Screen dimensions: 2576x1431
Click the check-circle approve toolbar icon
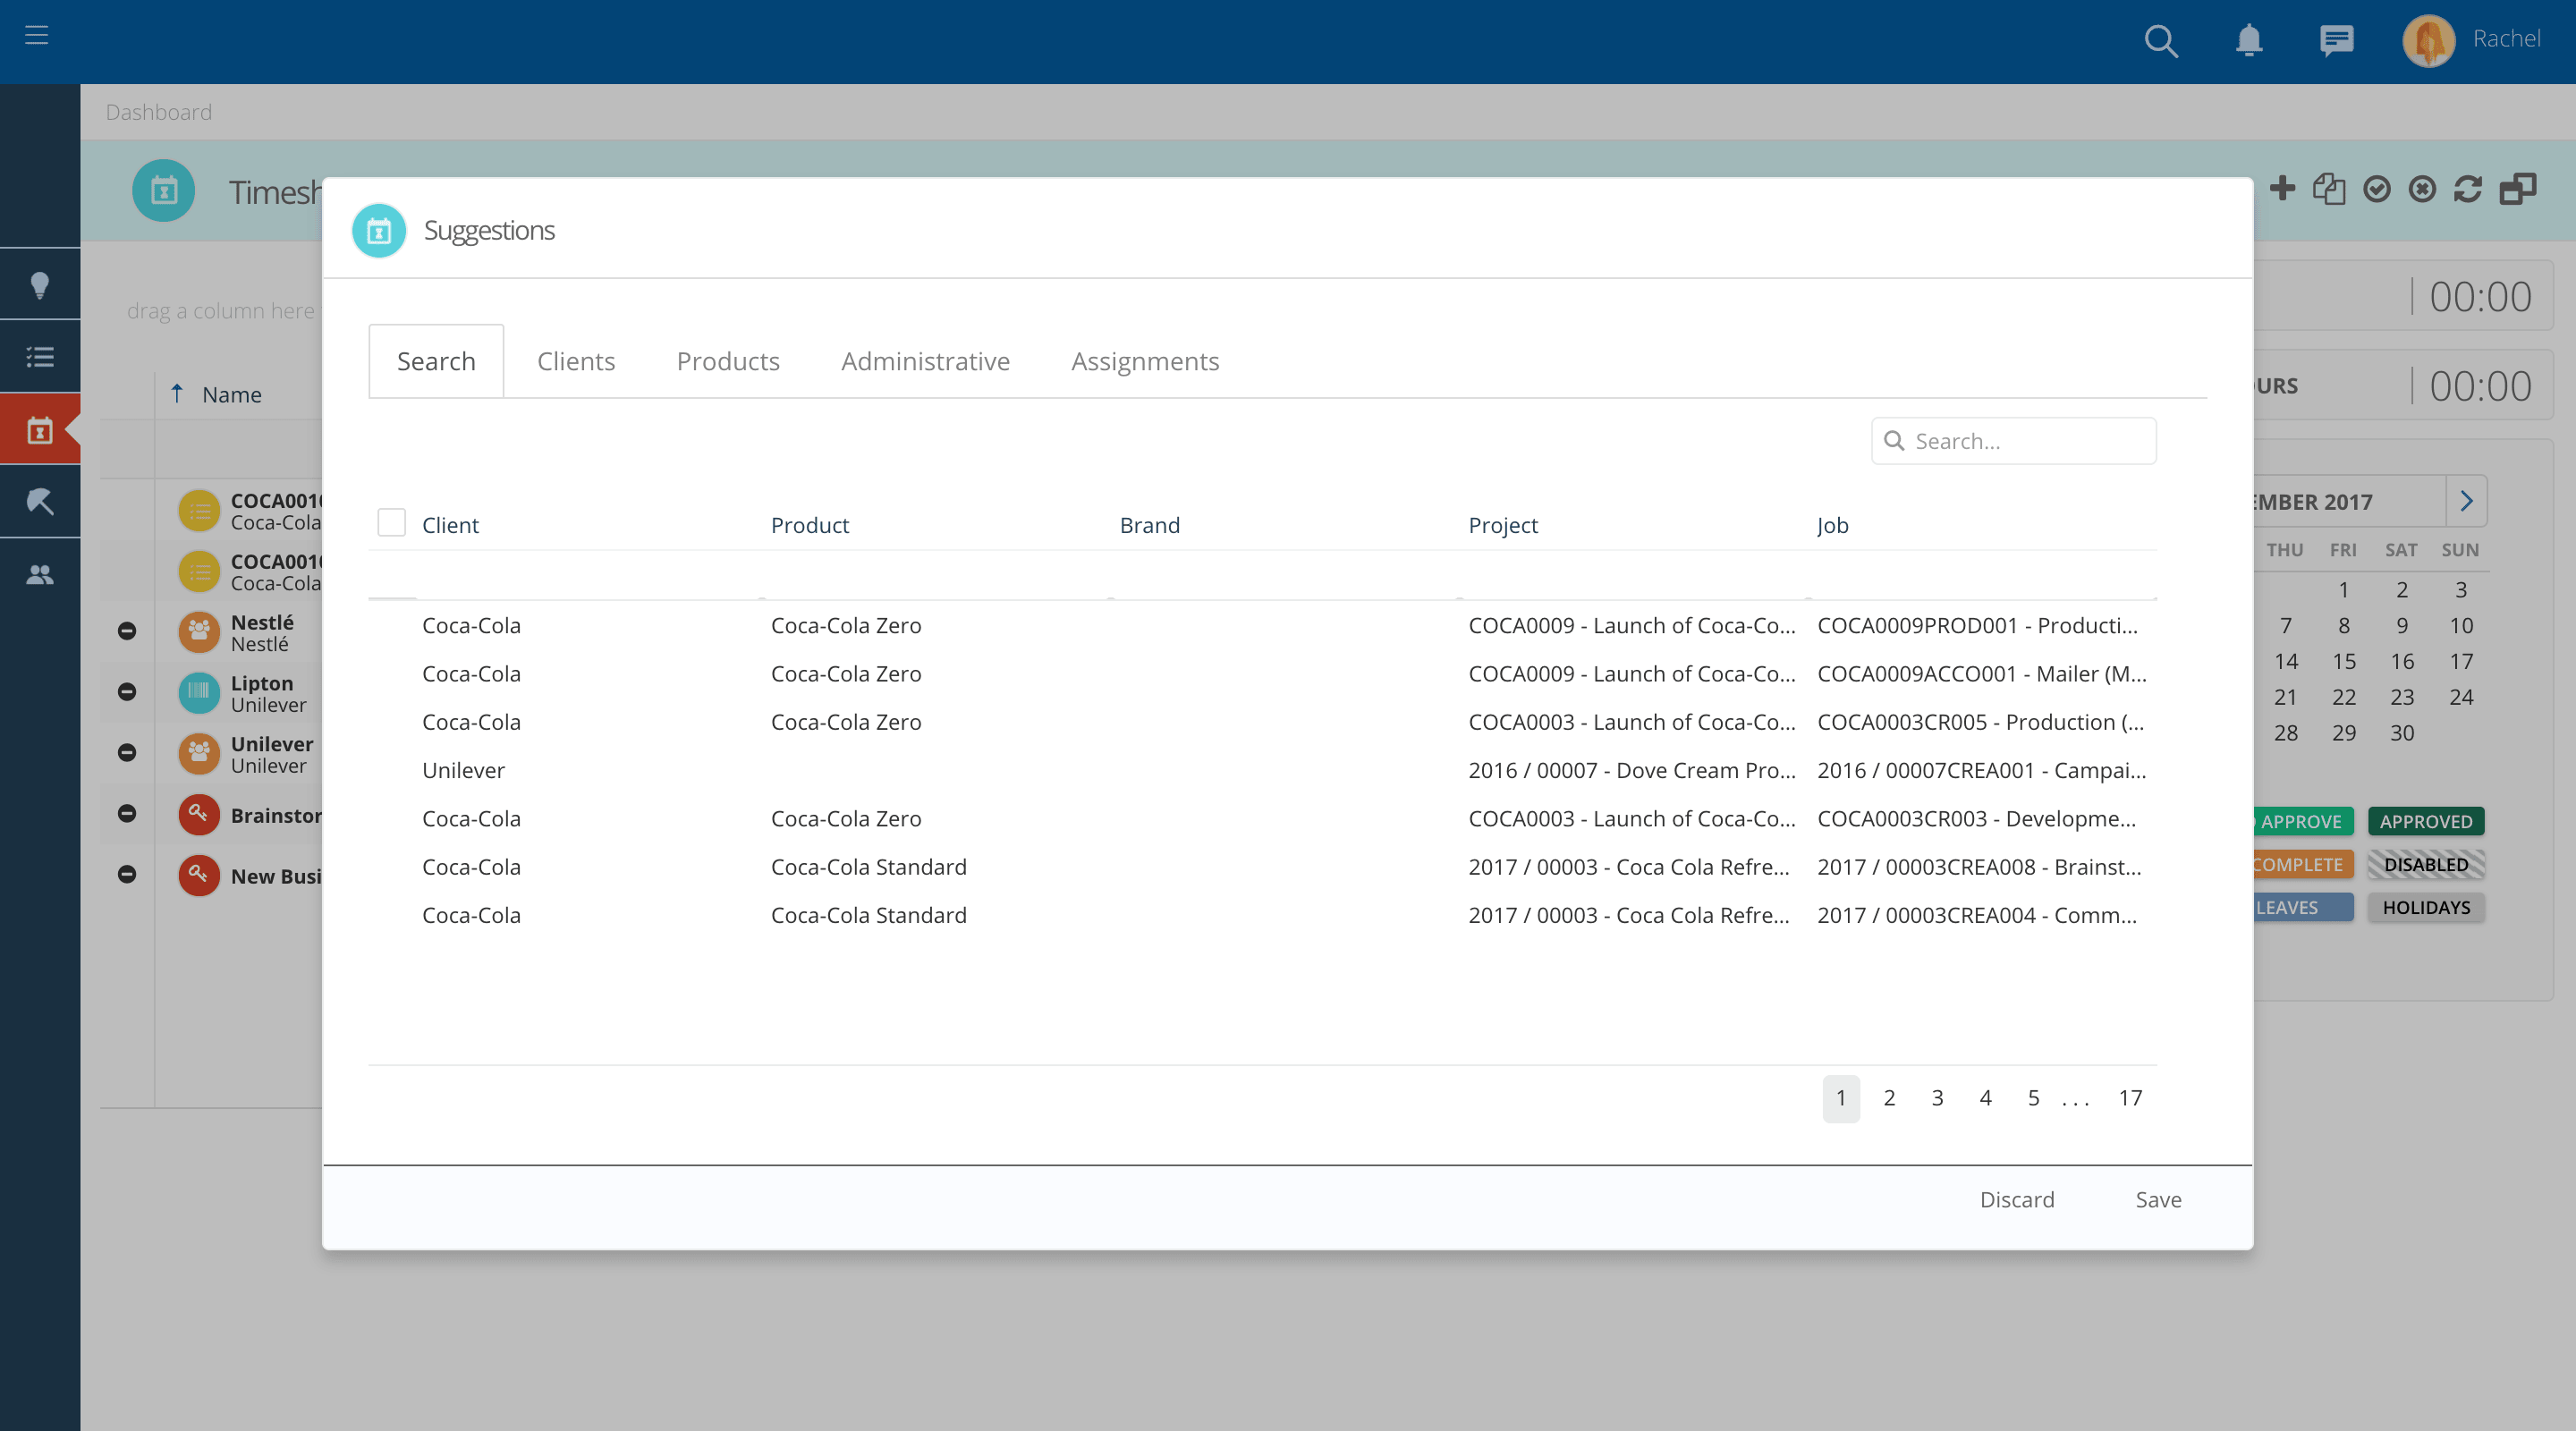pos(2376,189)
